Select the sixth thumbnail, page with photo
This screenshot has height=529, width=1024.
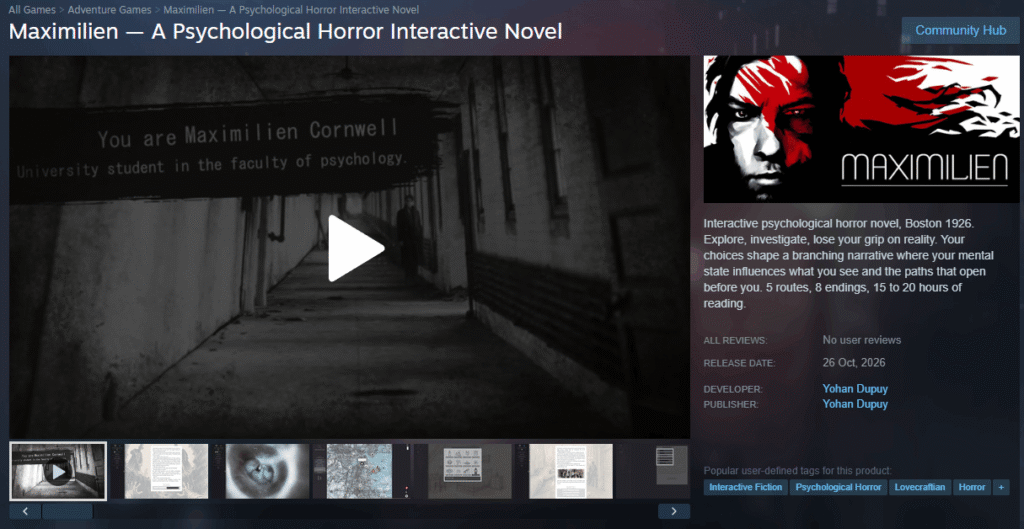coord(565,471)
